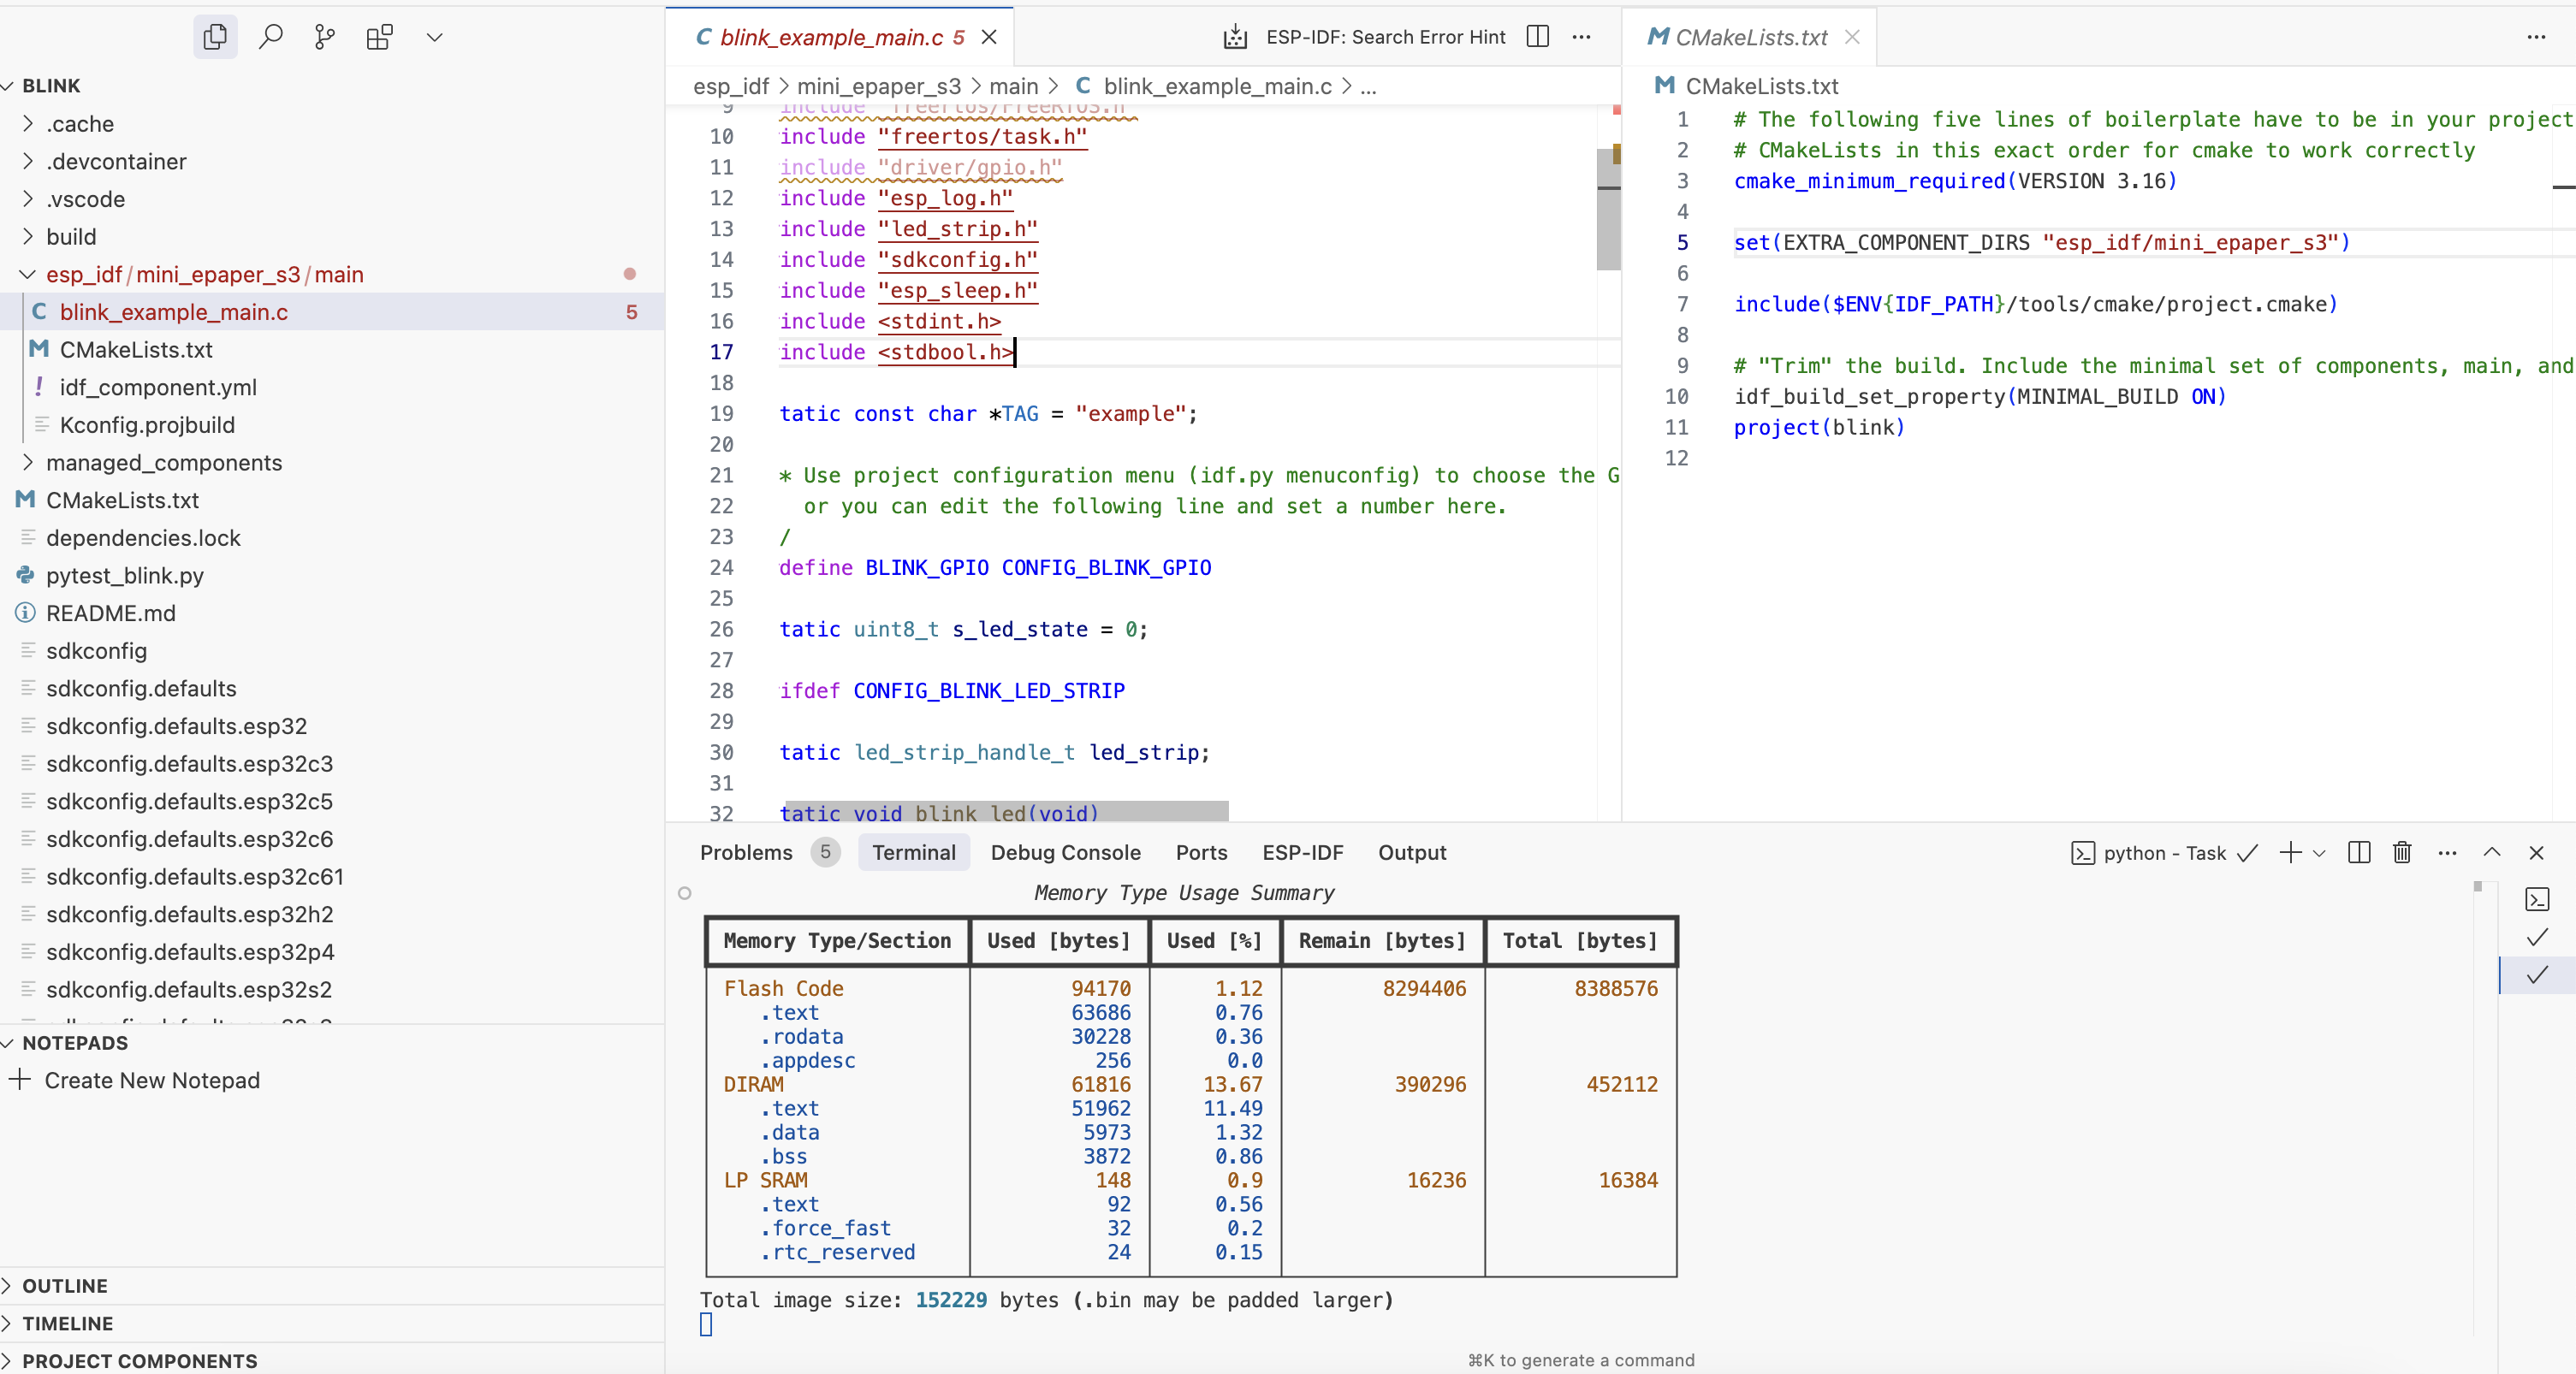Split the terminal panel
Viewport: 2576px width, 1374px height.
tap(2359, 852)
